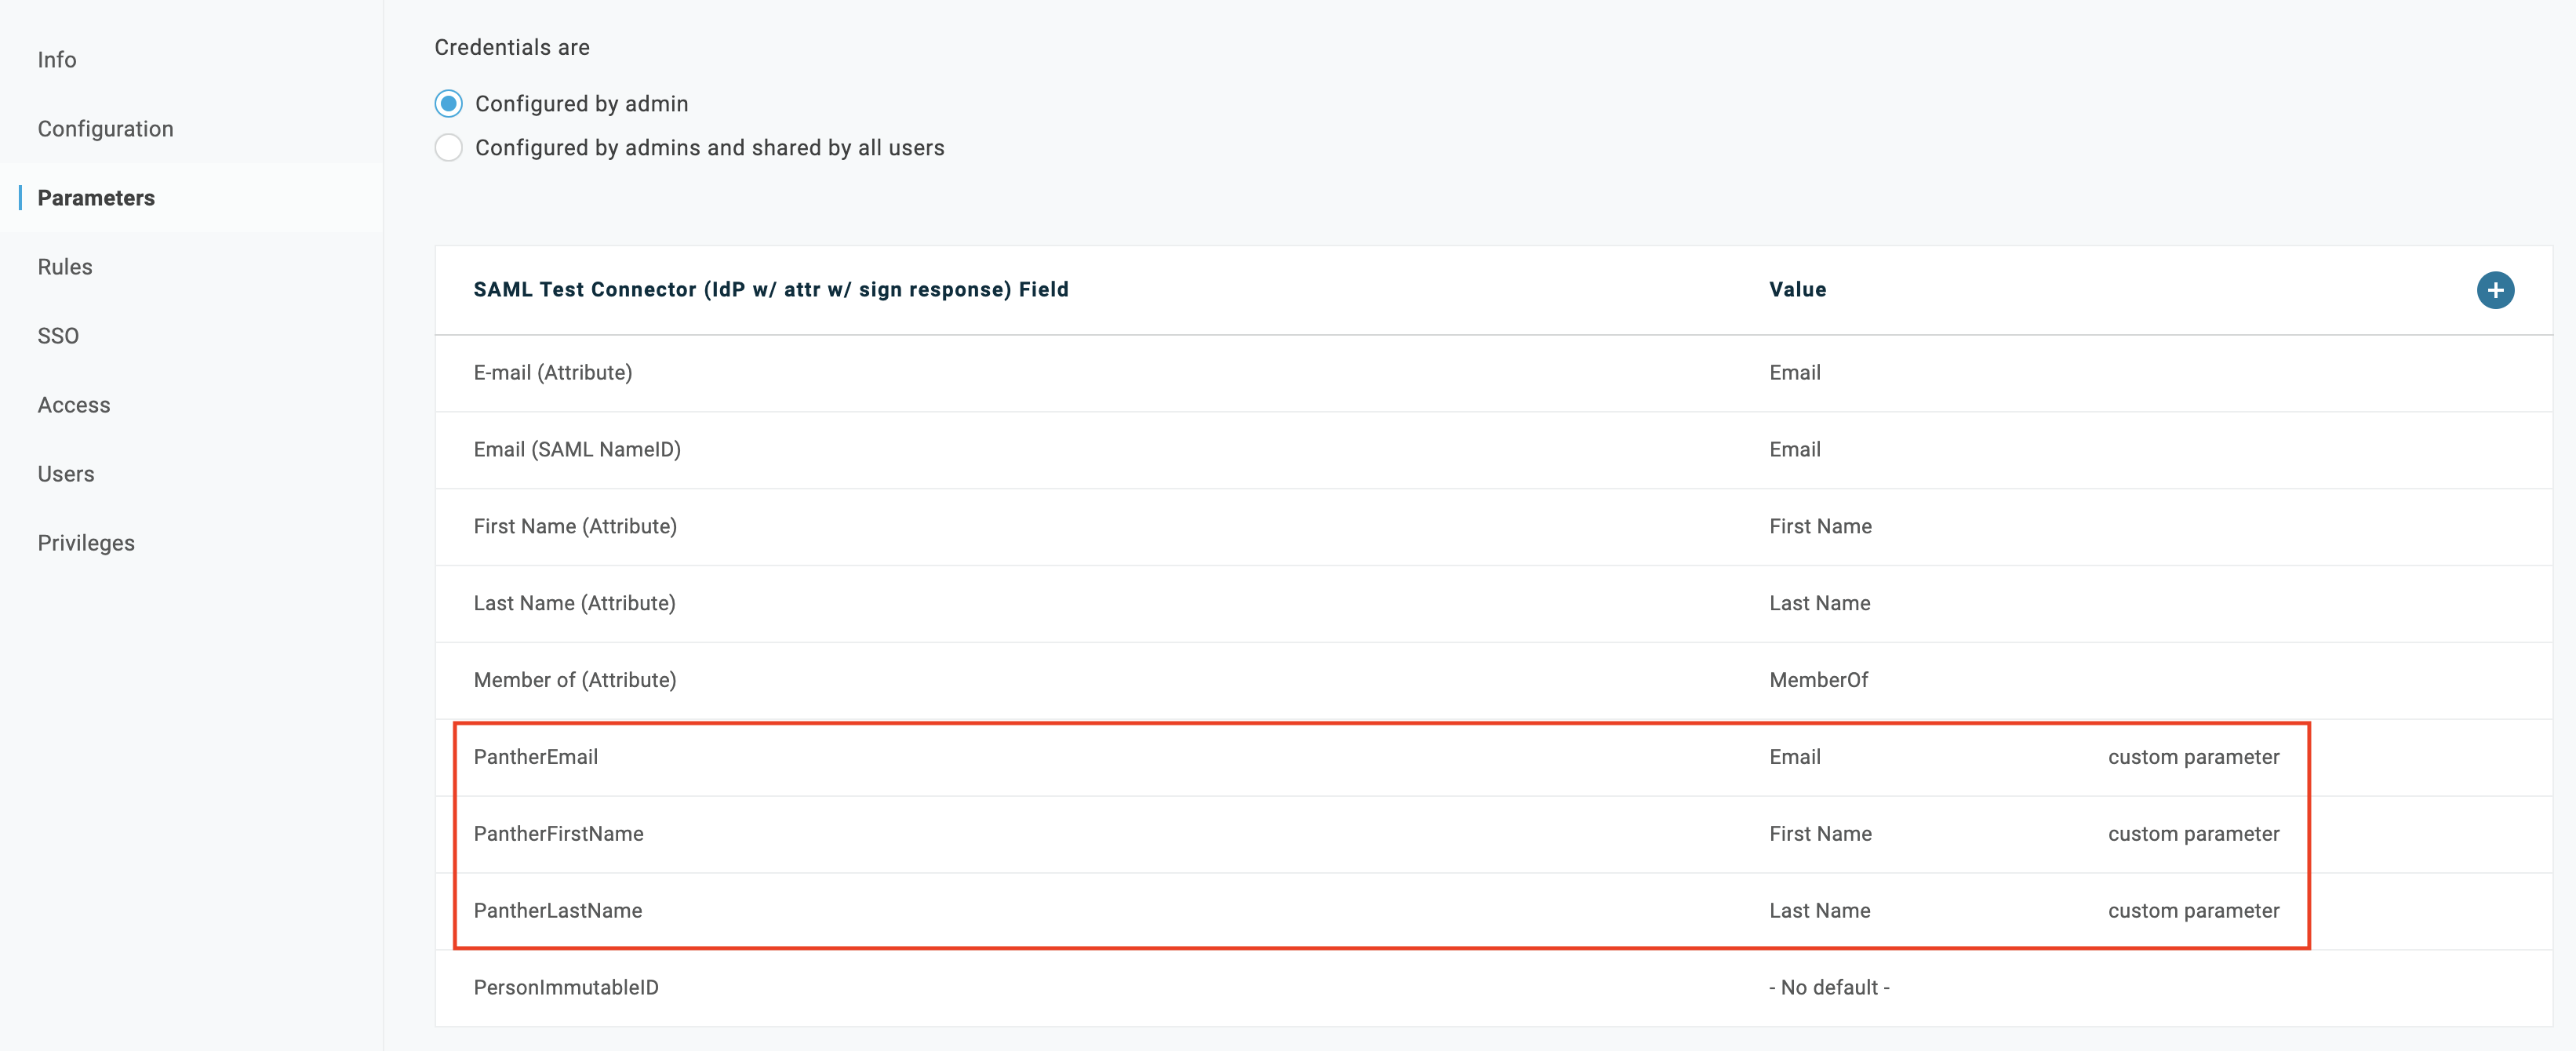Viewport: 2576px width, 1051px height.
Task: Open the Users tab
Action: tap(66, 474)
